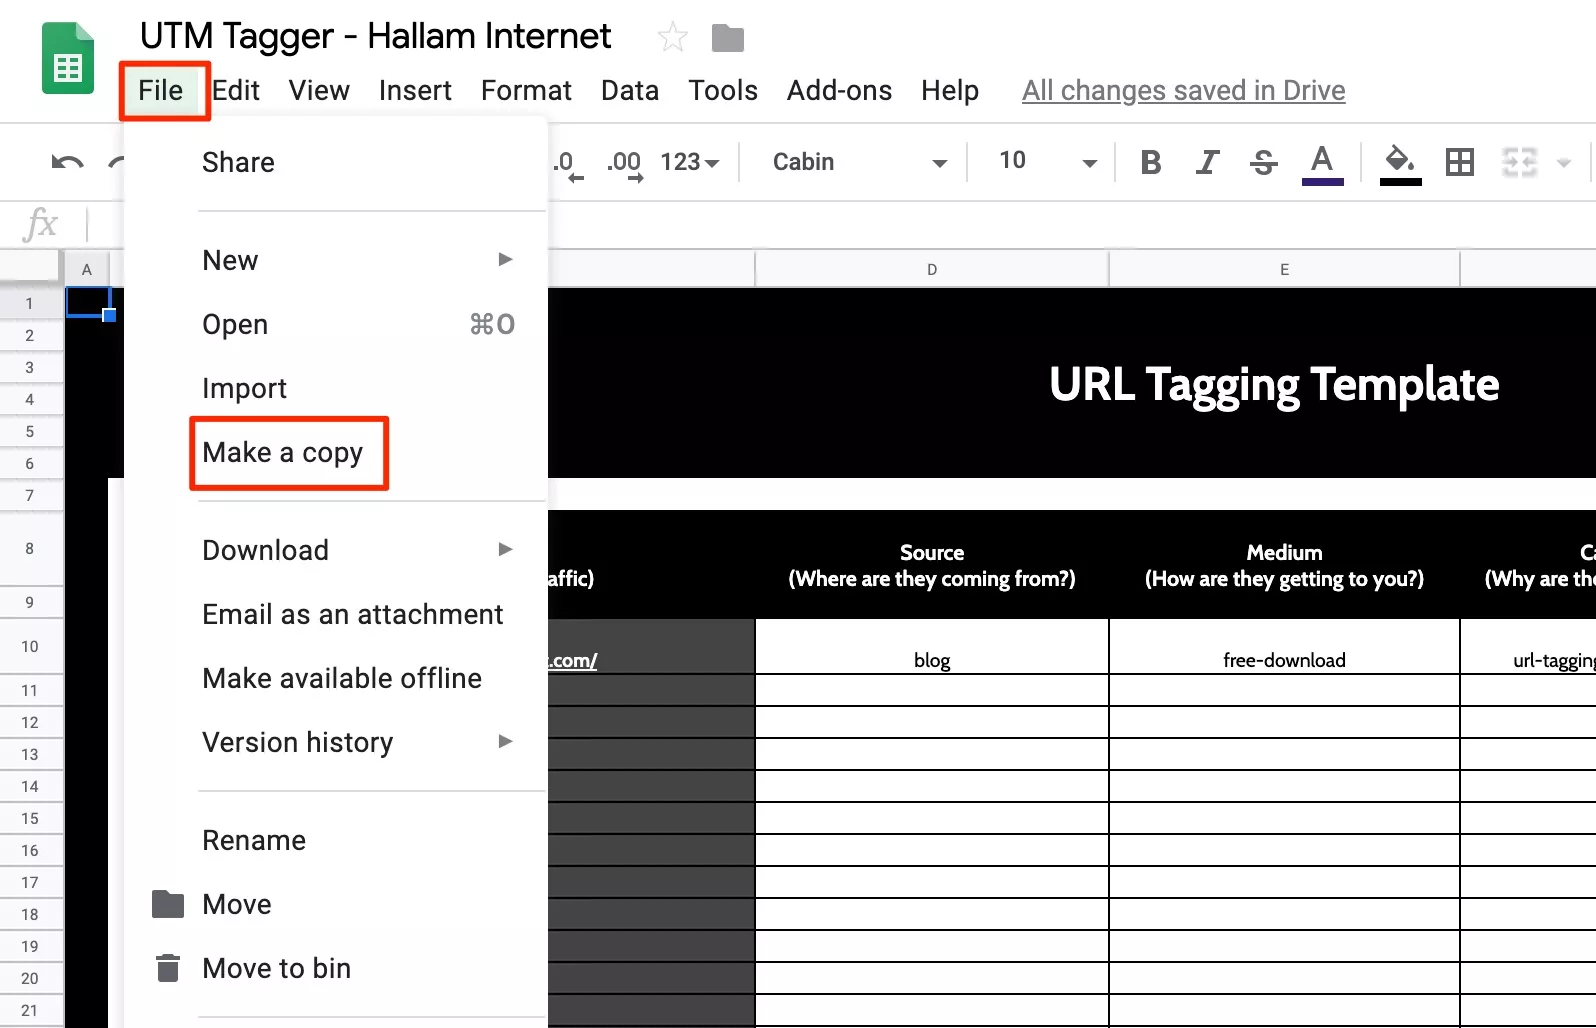Viewport: 1596px width, 1028px height.
Task: Select row 20 header
Action: 30,978
